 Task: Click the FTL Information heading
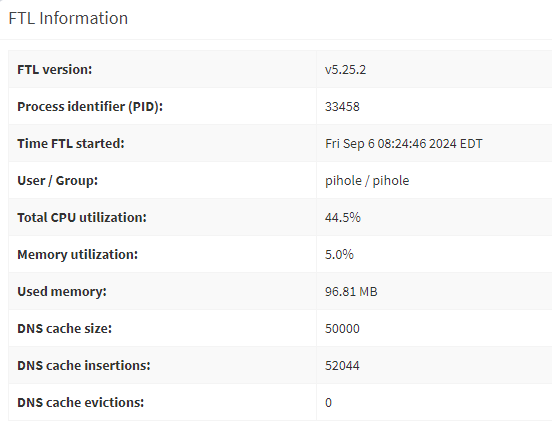[68, 18]
